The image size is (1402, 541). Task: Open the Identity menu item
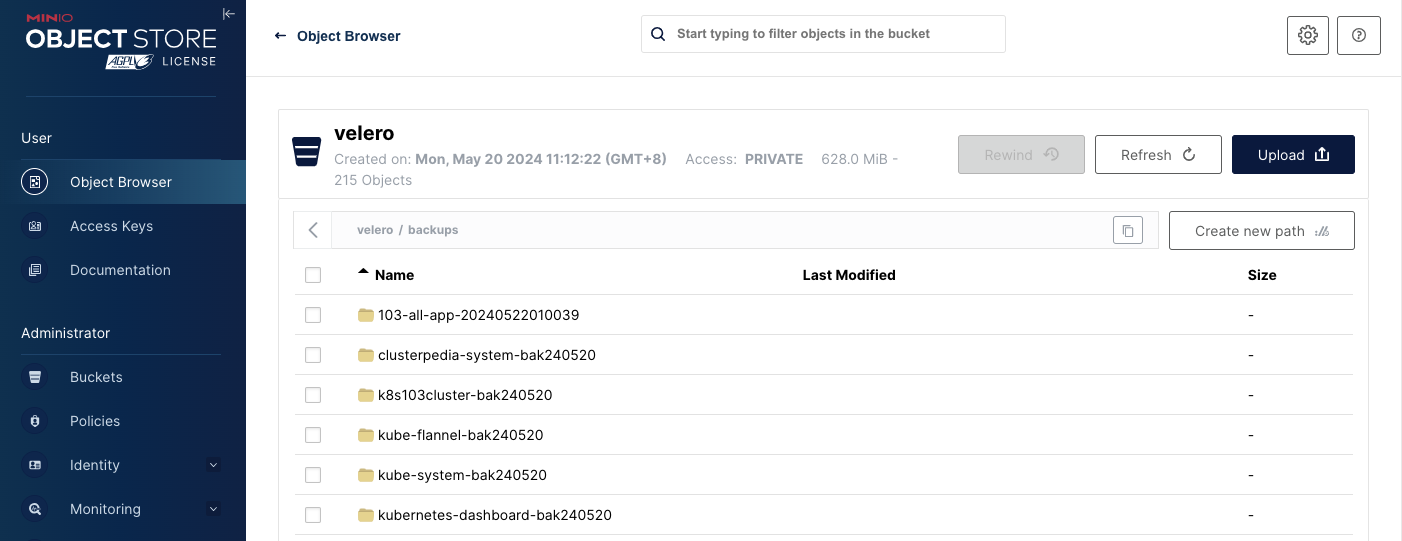click(x=123, y=465)
